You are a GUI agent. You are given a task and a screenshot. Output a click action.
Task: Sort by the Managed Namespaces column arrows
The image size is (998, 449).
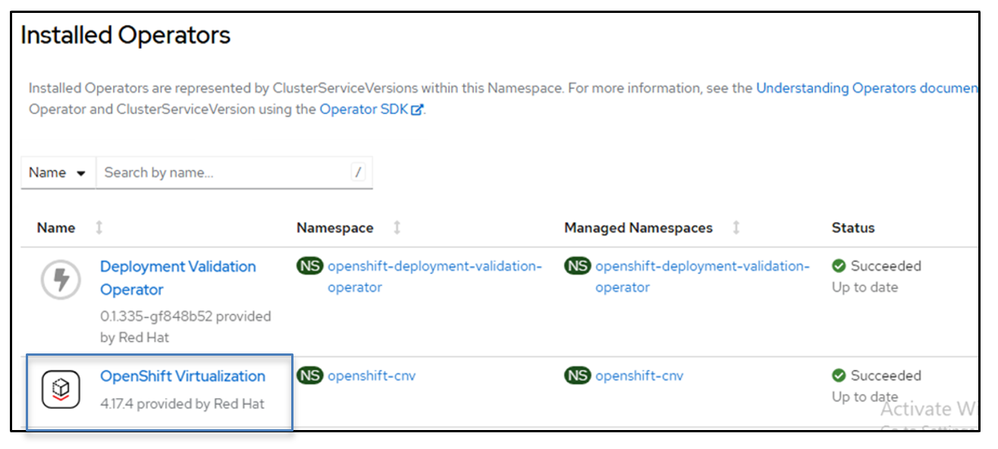pos(736,228)
